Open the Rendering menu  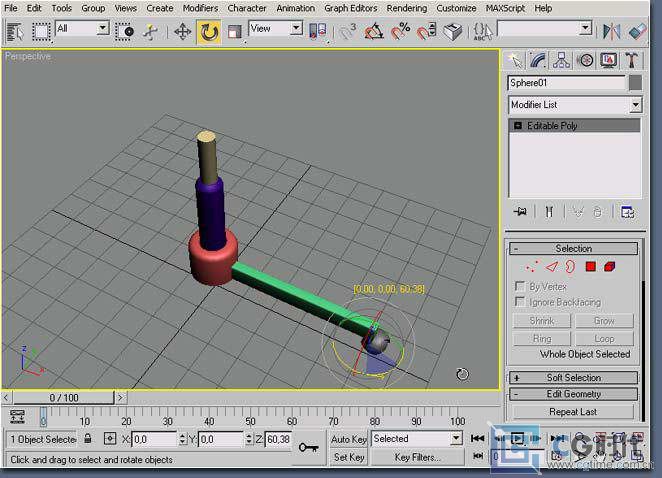[x=407, y=8]
